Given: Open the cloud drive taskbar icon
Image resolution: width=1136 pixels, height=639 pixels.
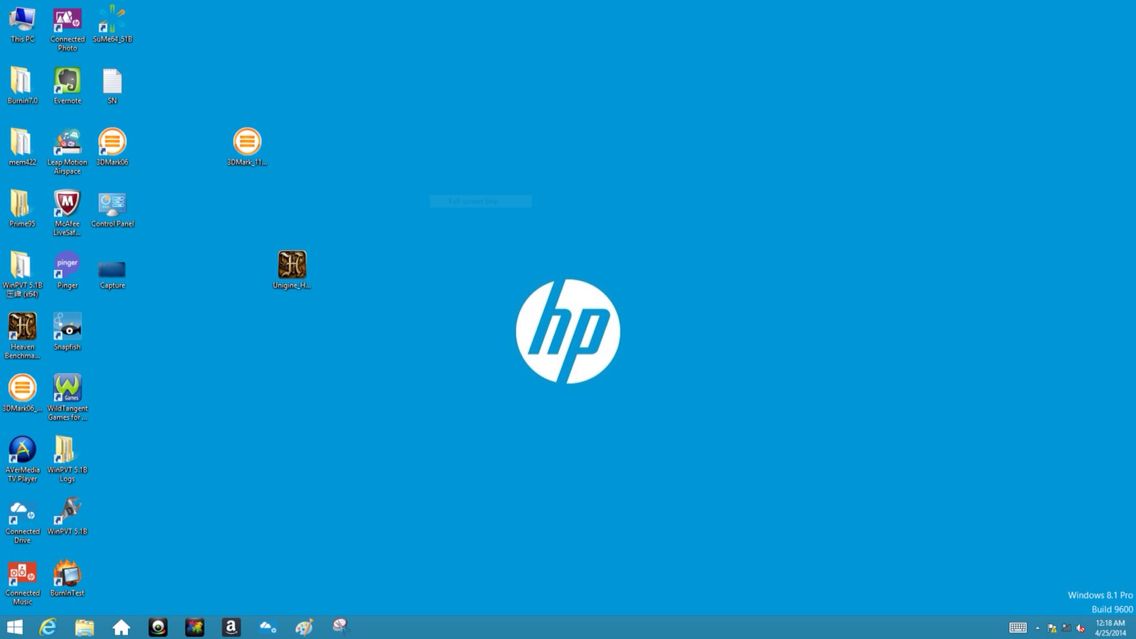Looking at the screenshot, I should (x=267, y=627).
